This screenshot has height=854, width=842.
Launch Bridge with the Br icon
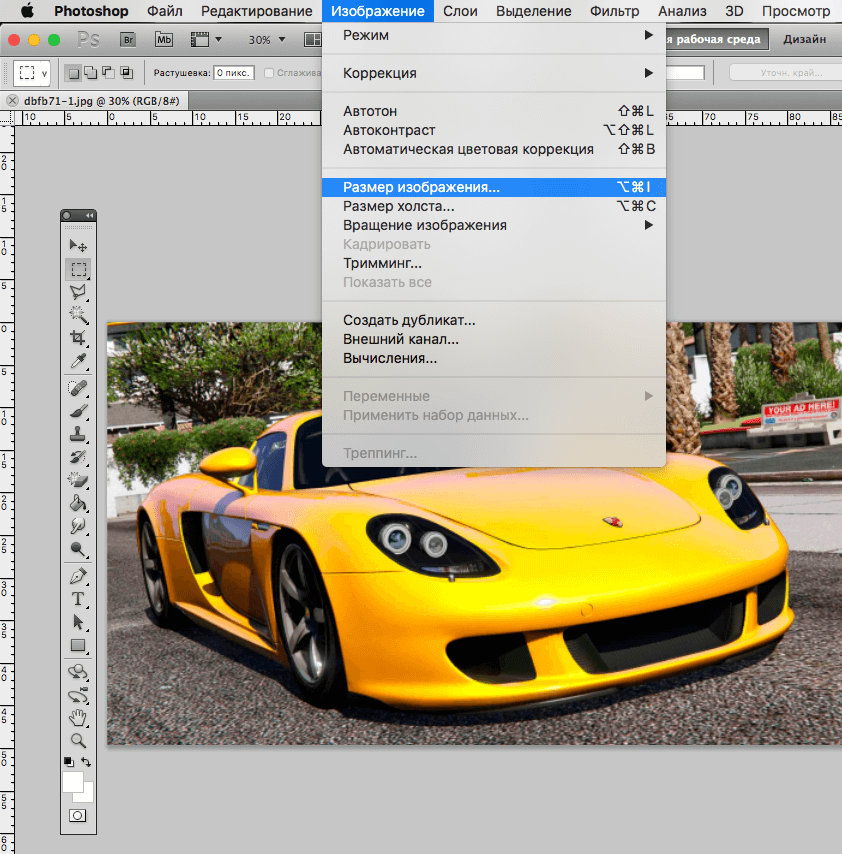128,40
